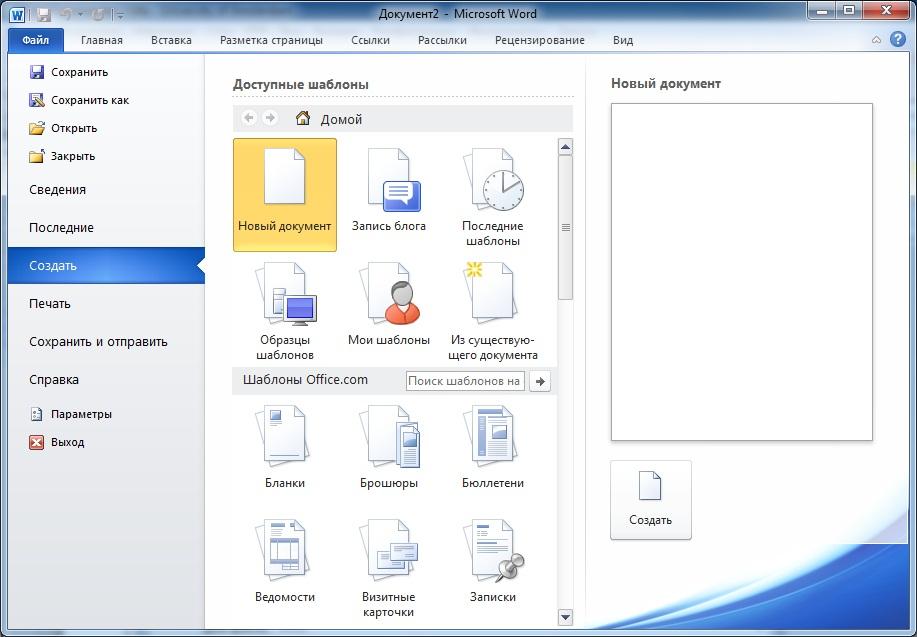Click Выход to exit Word
This screenshot has width=917, height=637.
click(57, 442)
